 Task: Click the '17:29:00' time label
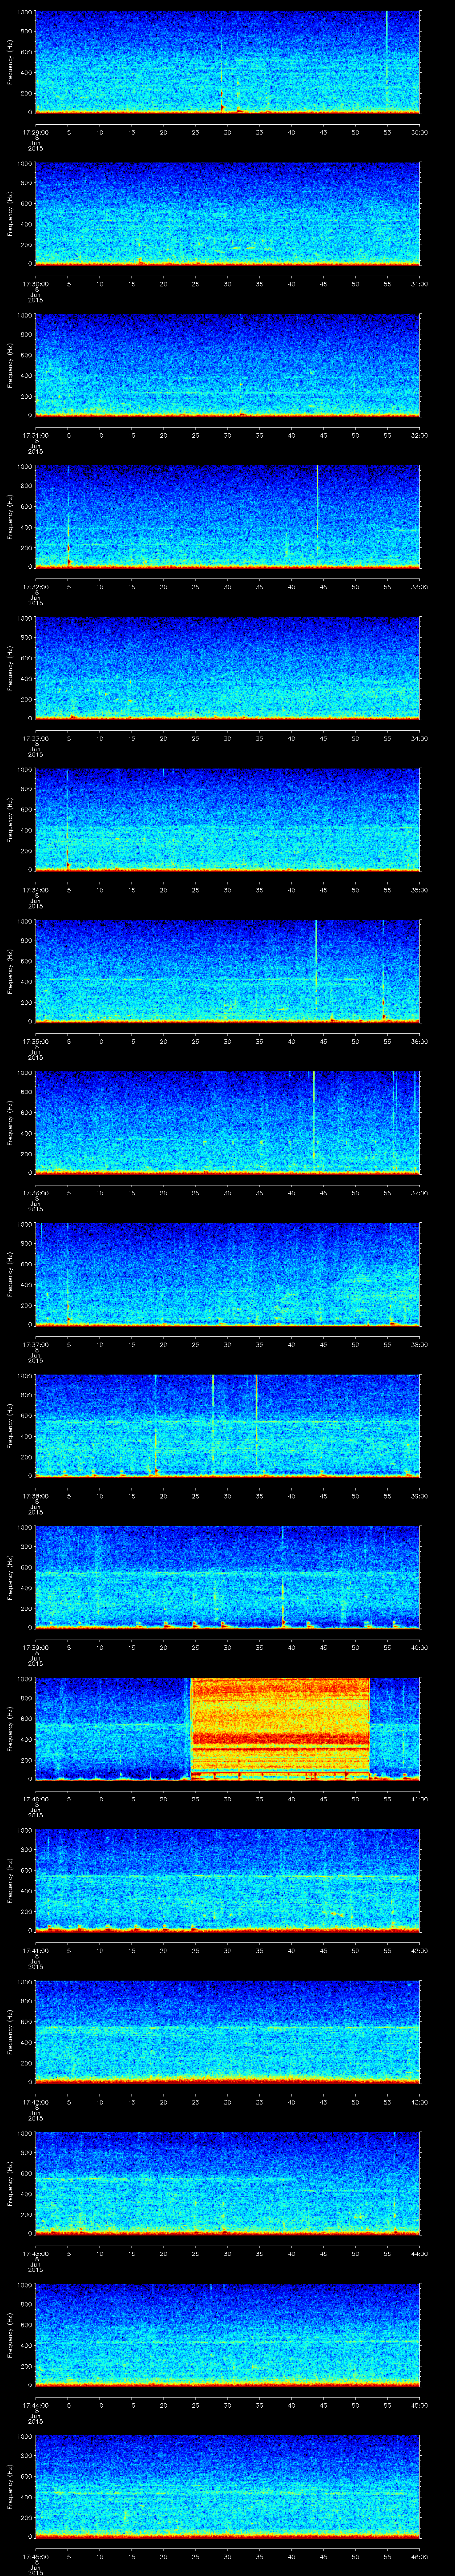35,132
